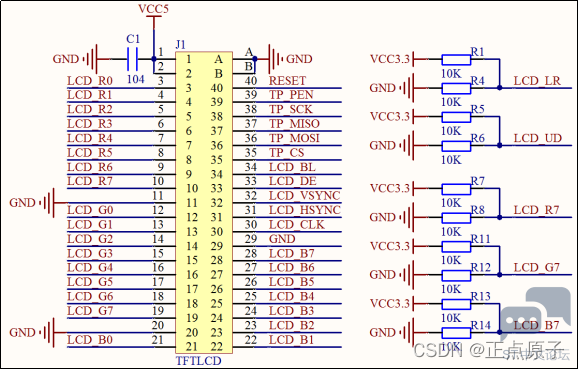Select the LCD_VSYNC net label
This screenshot has width=579, height=370.
click(x=305, y=196)
